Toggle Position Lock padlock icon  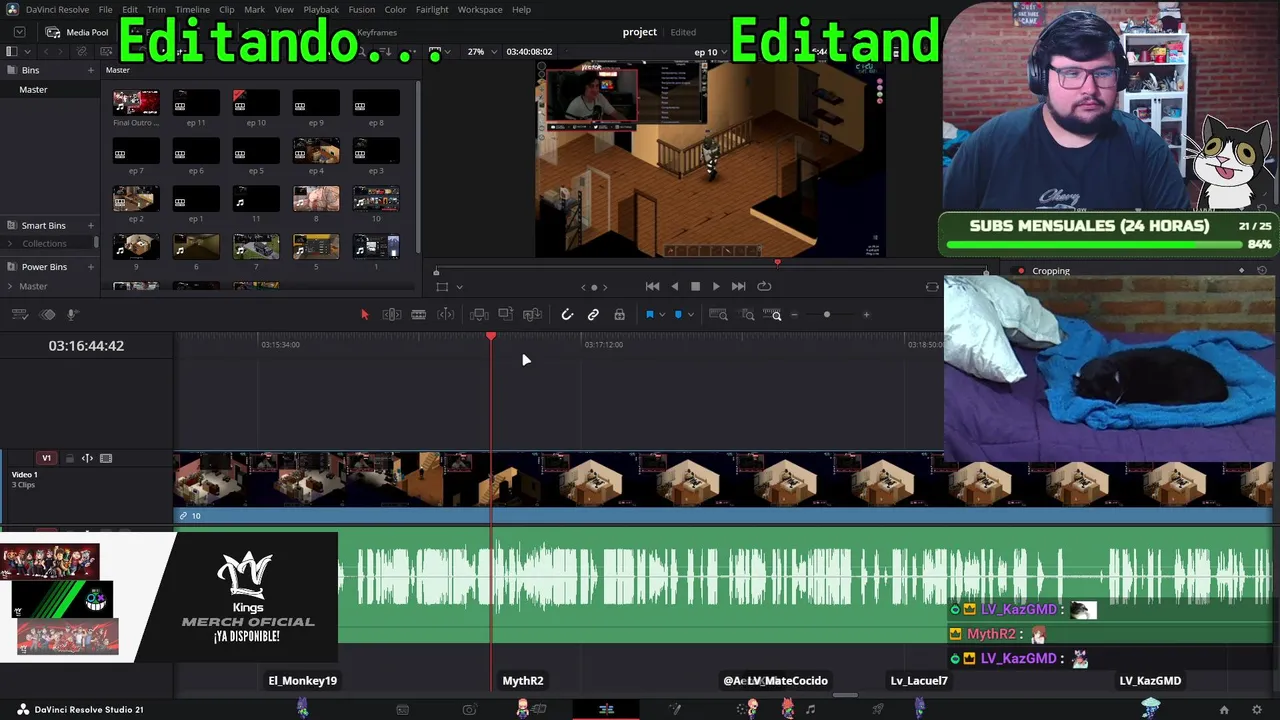(x=620, y=315)
